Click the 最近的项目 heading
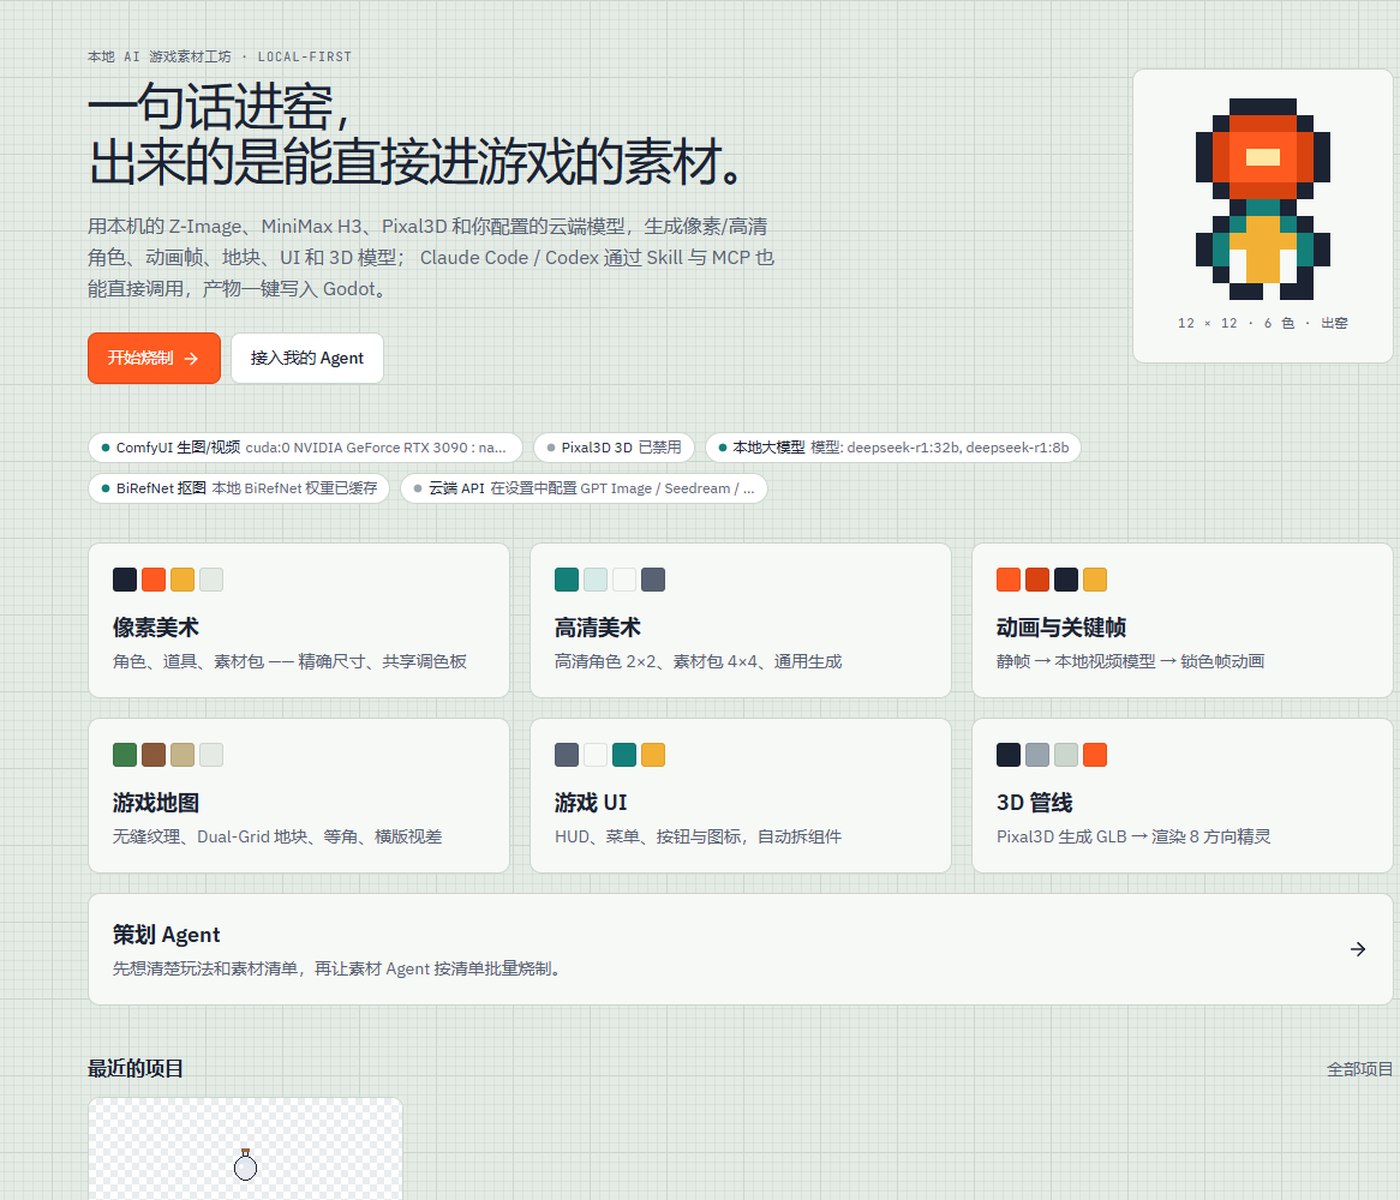 click(135, 1069)
